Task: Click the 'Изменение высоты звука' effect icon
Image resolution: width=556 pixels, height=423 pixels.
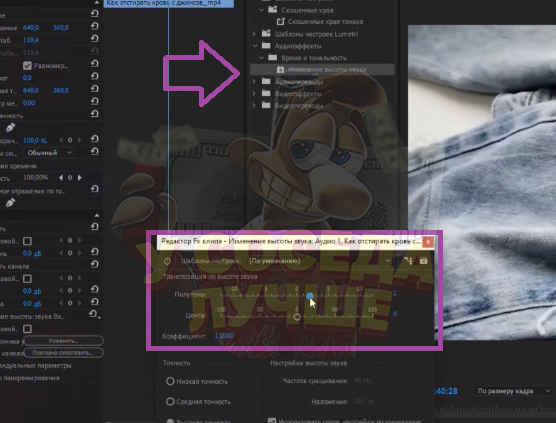Action: pyautogui.click(x=280, y=69)
